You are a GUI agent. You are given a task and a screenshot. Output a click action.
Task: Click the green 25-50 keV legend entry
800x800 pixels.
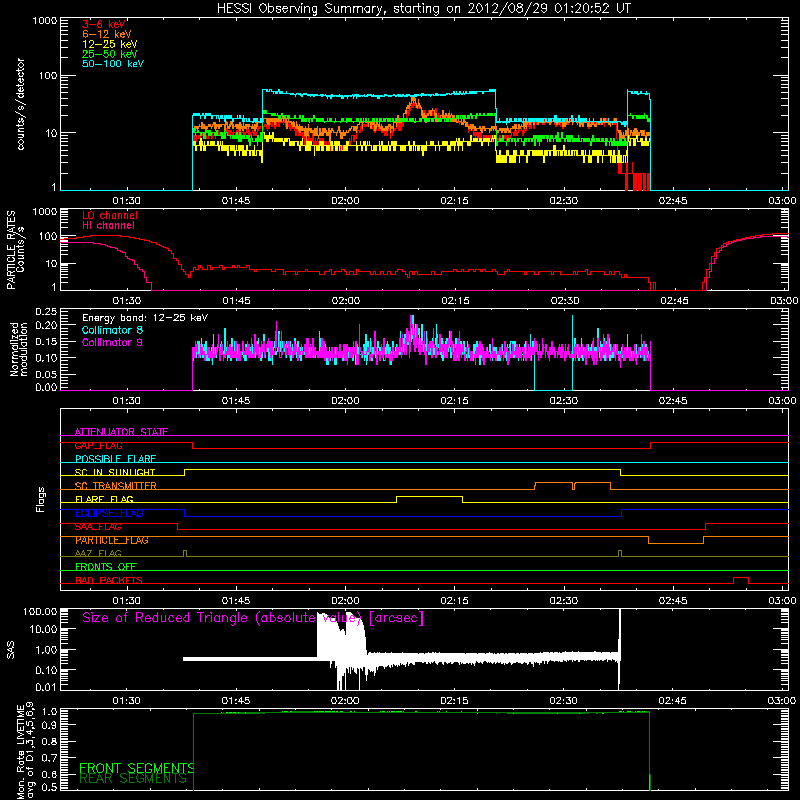[110, 54]
